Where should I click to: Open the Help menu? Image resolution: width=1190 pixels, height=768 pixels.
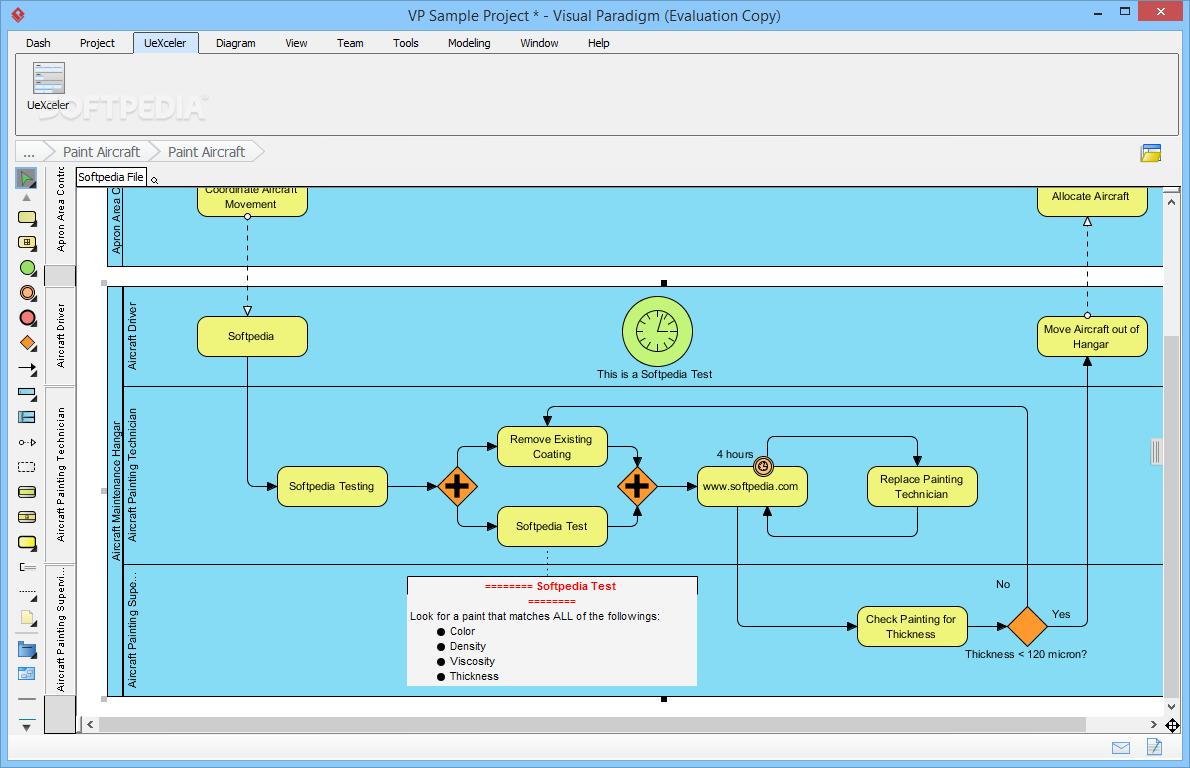(598, 43)
